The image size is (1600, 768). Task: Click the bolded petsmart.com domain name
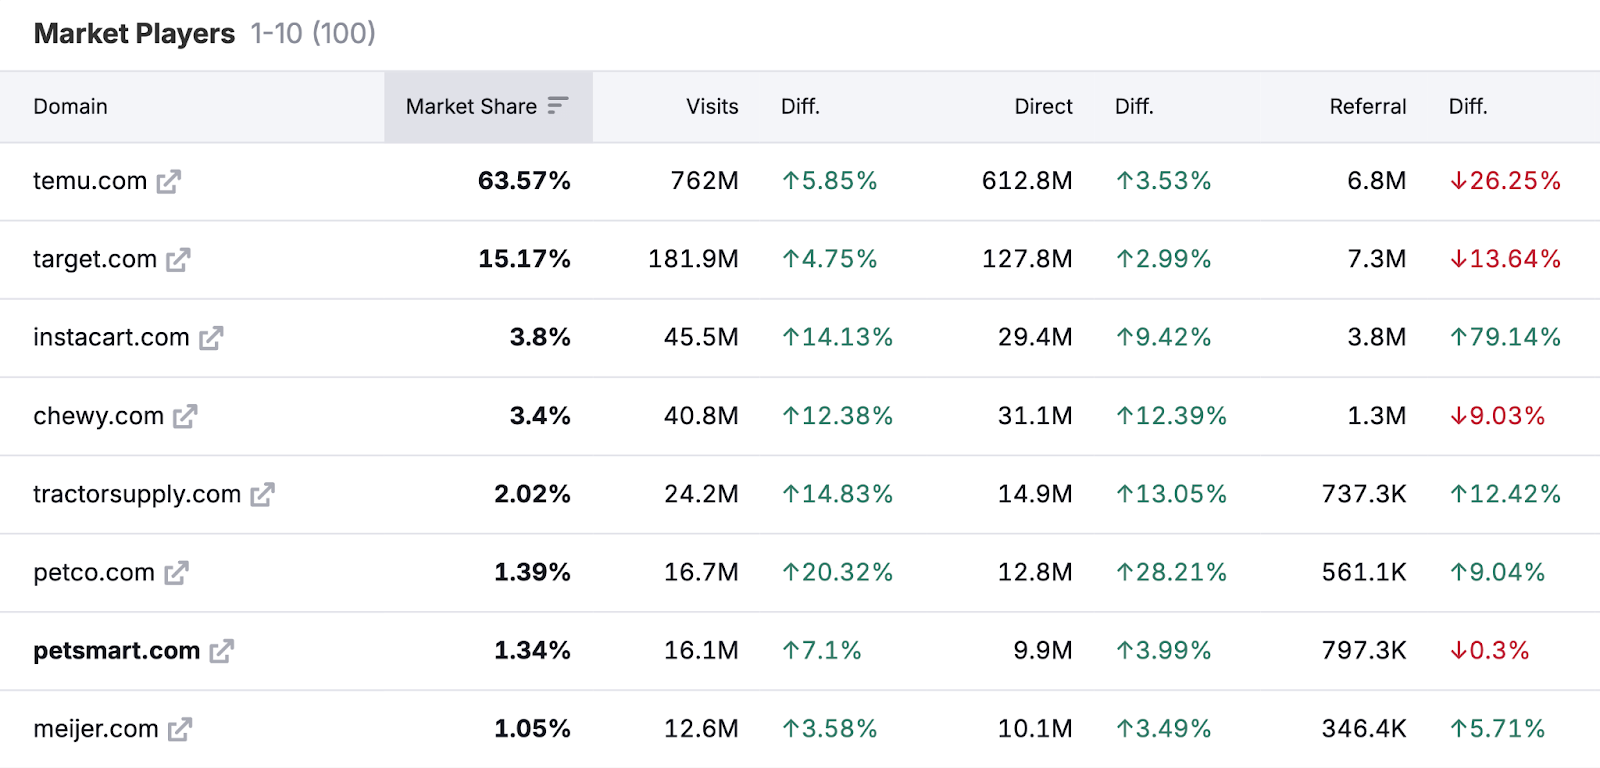pos(115,650)
